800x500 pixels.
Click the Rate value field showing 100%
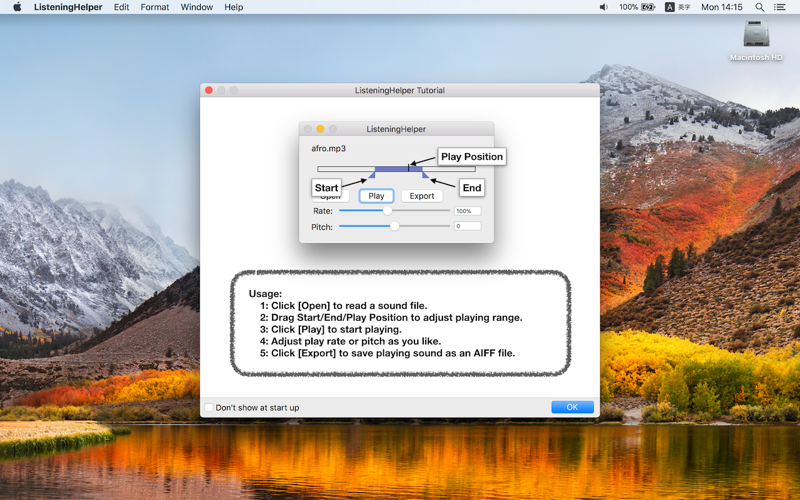pos(467,211)
